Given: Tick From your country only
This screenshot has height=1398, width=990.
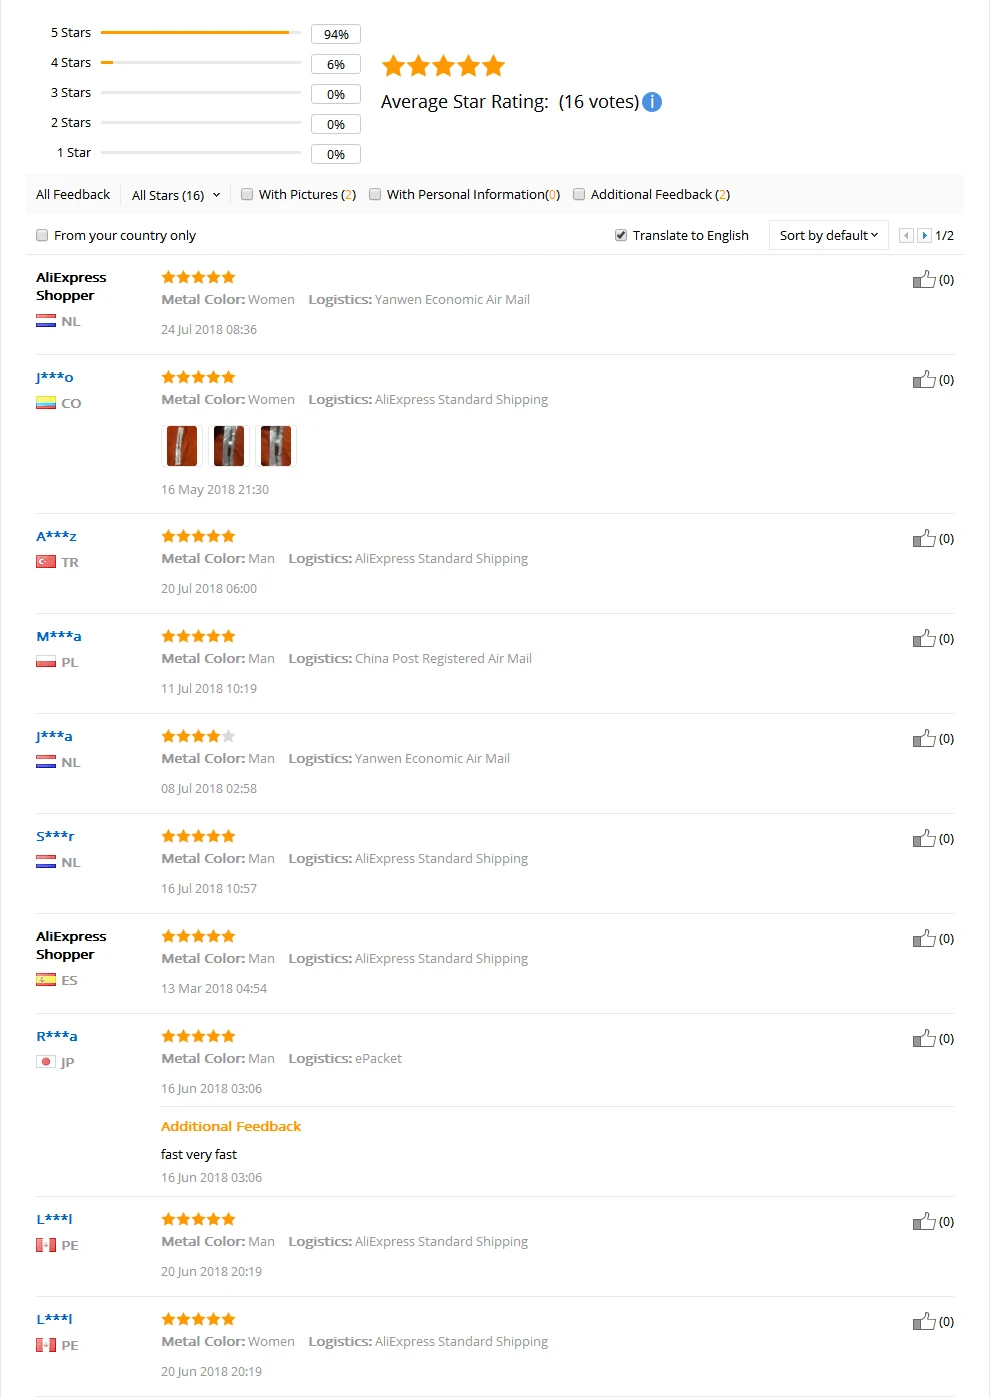Looking at the screenshot, I should [42, 236].
